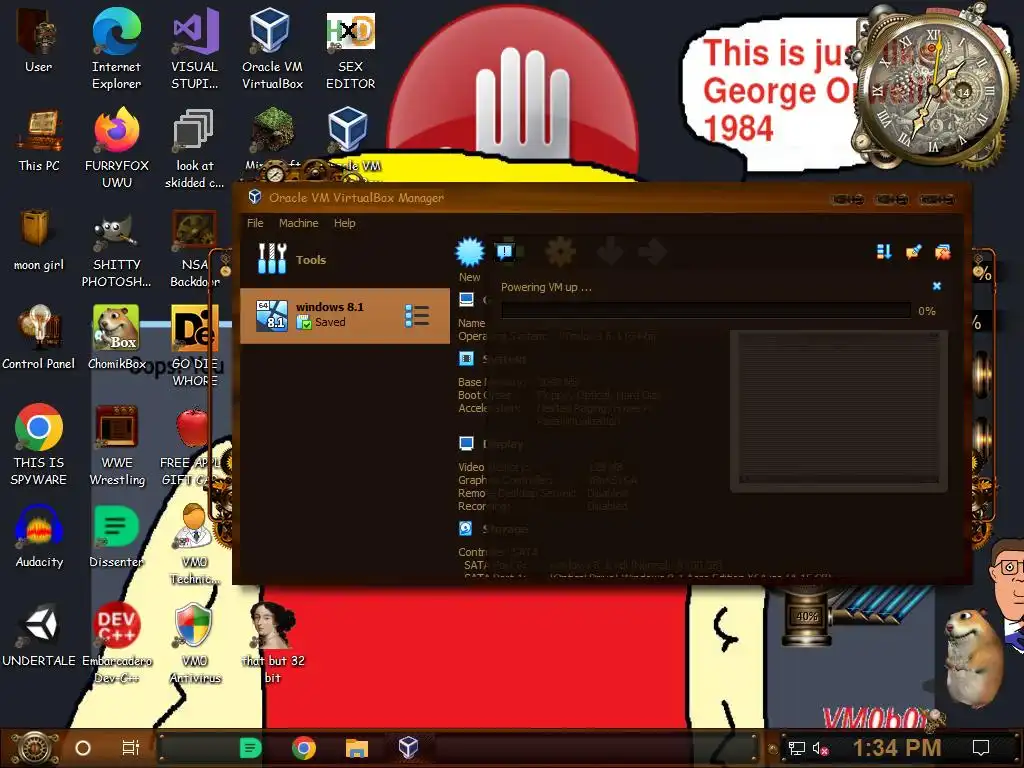The height and width of the screenshot is (768, 1024).
Task: Click the Powering VM up progress bar
Action: (706, 311)
